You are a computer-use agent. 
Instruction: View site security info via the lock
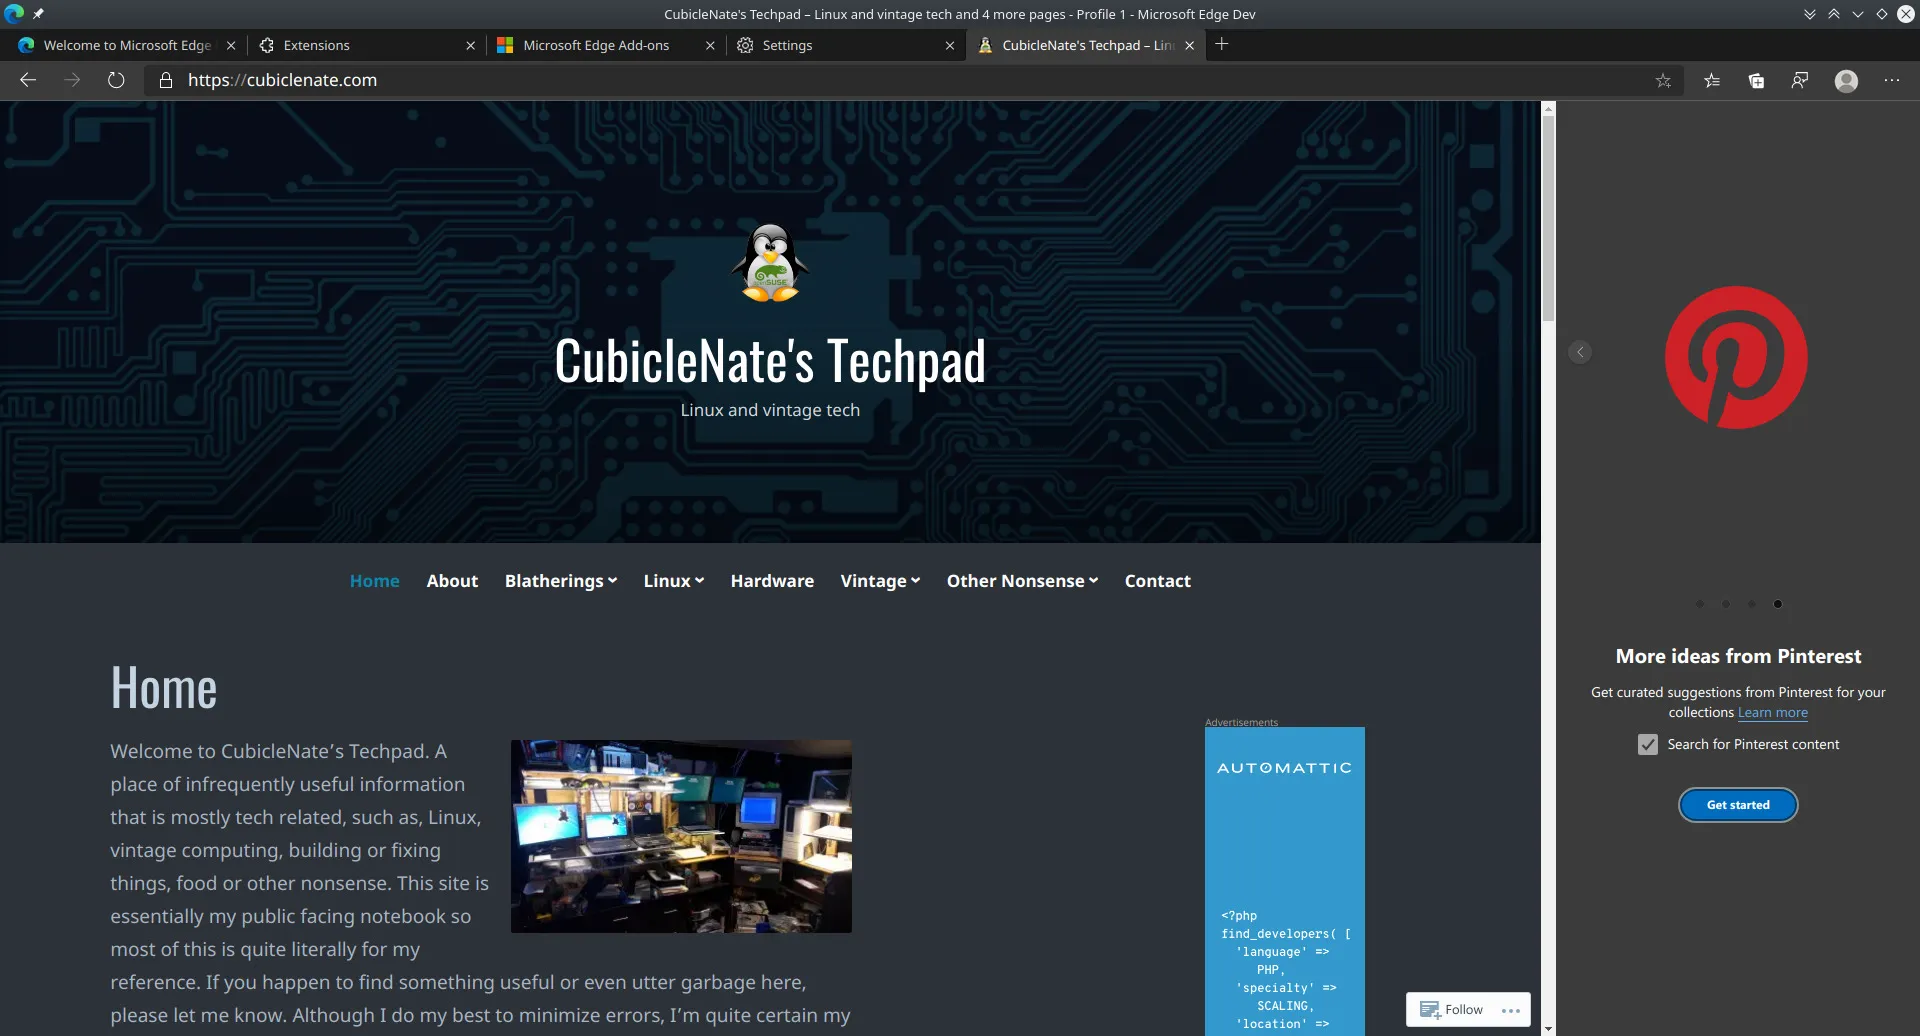(166, 80)
